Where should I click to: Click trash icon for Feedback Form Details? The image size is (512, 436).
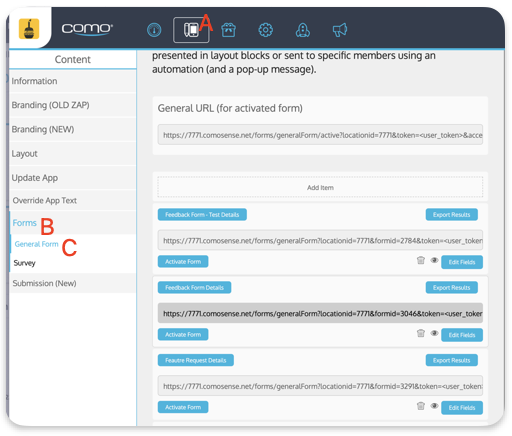(x=421, y=333)
